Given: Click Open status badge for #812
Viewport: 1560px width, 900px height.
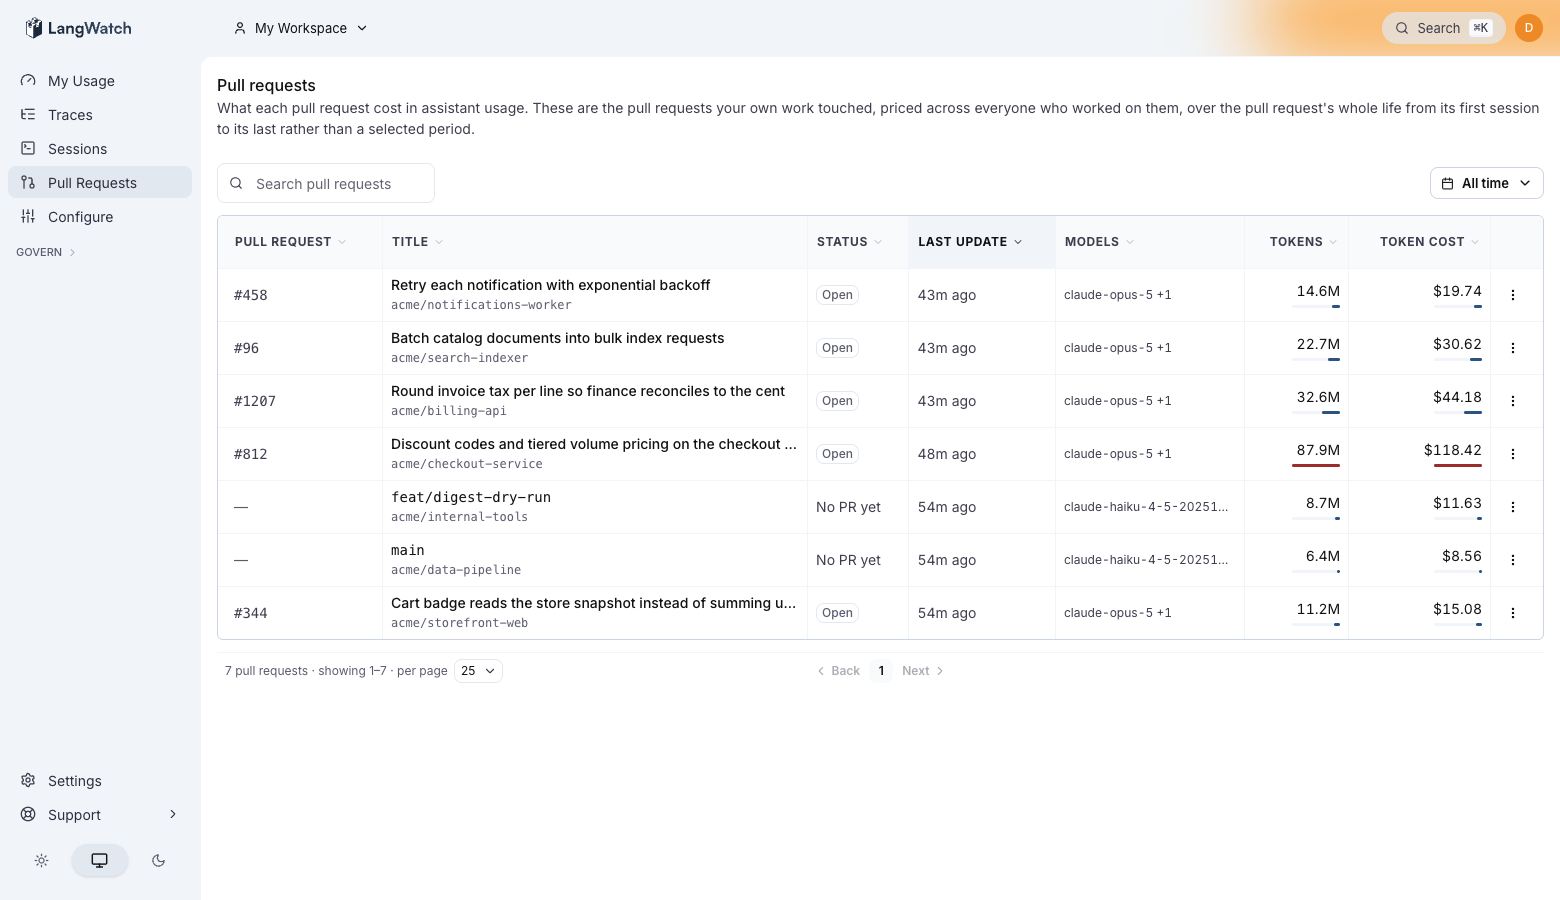Looking at the screenshot, I should click(837, 454).
